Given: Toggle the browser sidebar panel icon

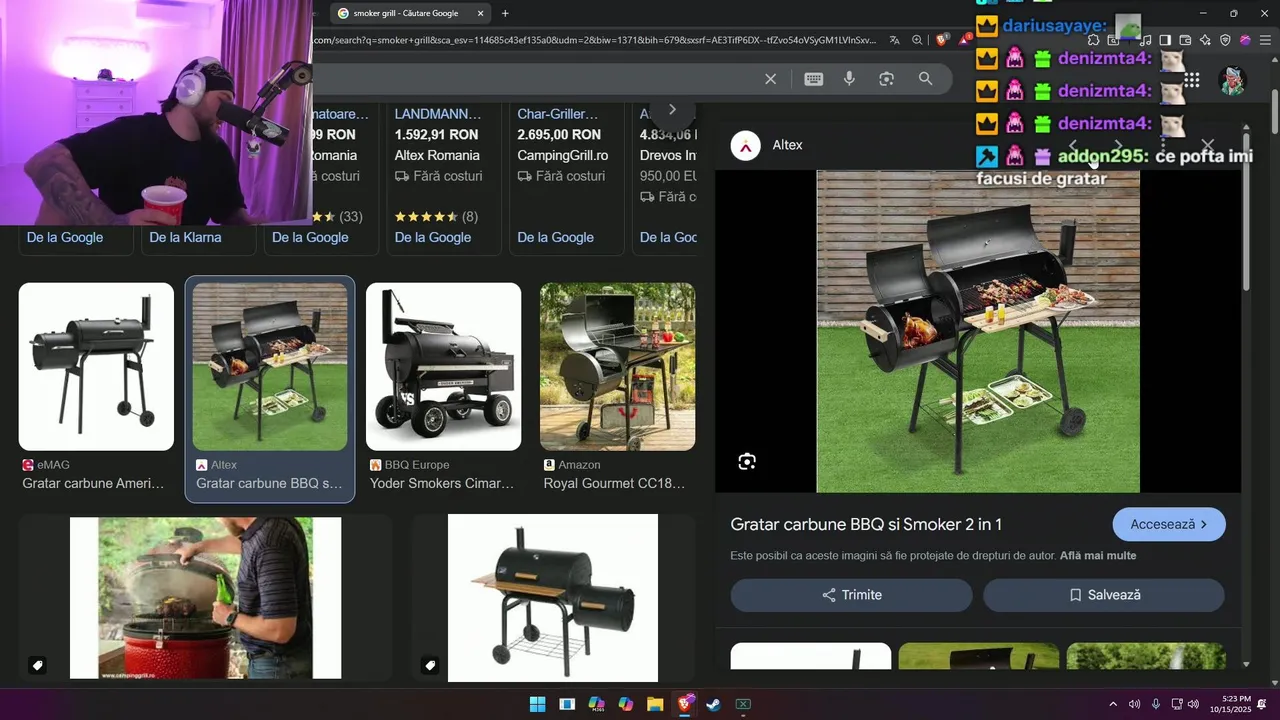Looking at the screenshot, I should tap(1165, 40).
